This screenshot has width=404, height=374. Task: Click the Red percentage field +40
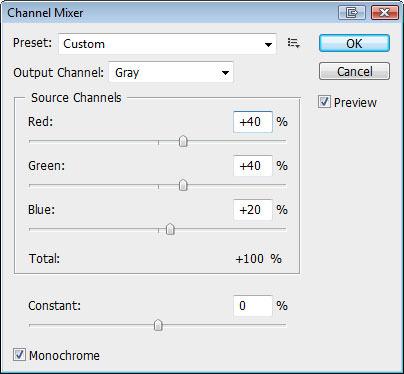(x=253, y=122)
